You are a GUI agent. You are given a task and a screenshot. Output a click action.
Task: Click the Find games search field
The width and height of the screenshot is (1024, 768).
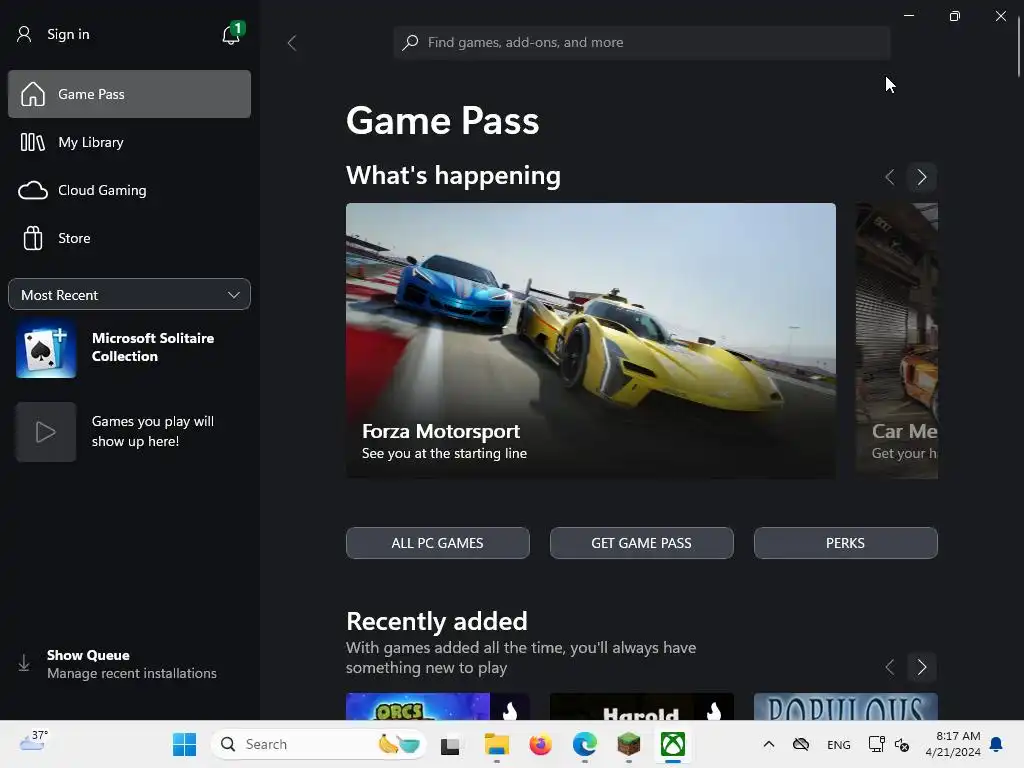[x=642, y=42]
